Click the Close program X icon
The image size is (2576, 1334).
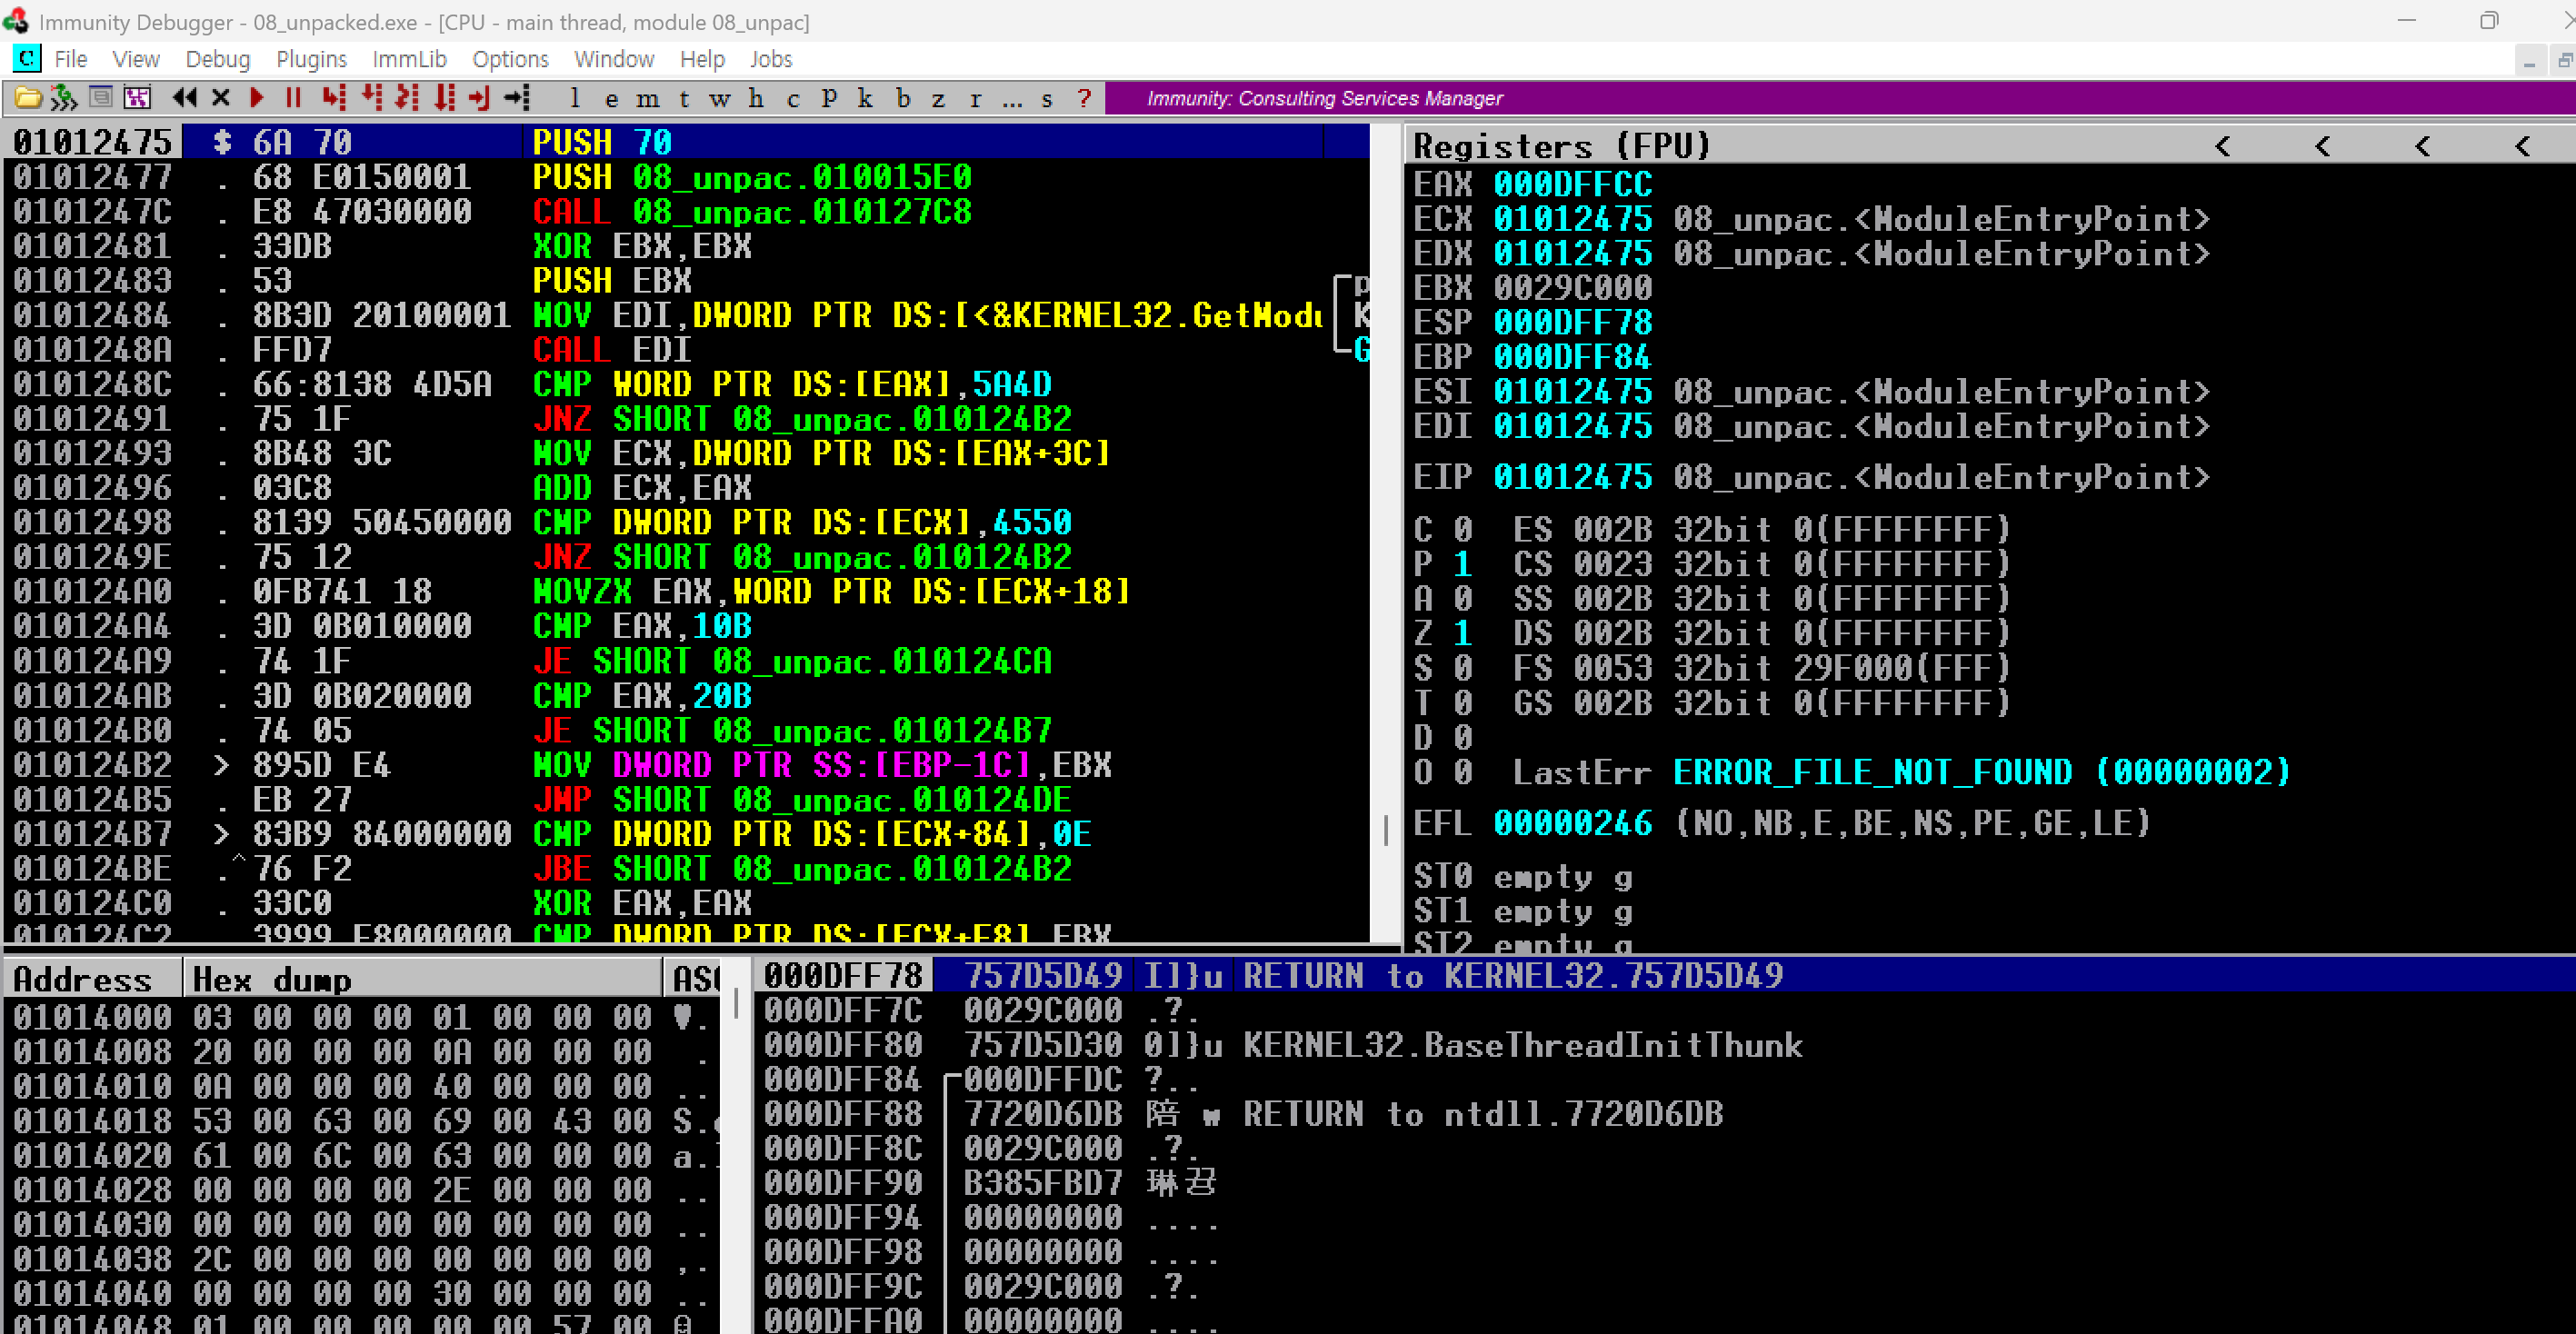[x=221, y=98]
